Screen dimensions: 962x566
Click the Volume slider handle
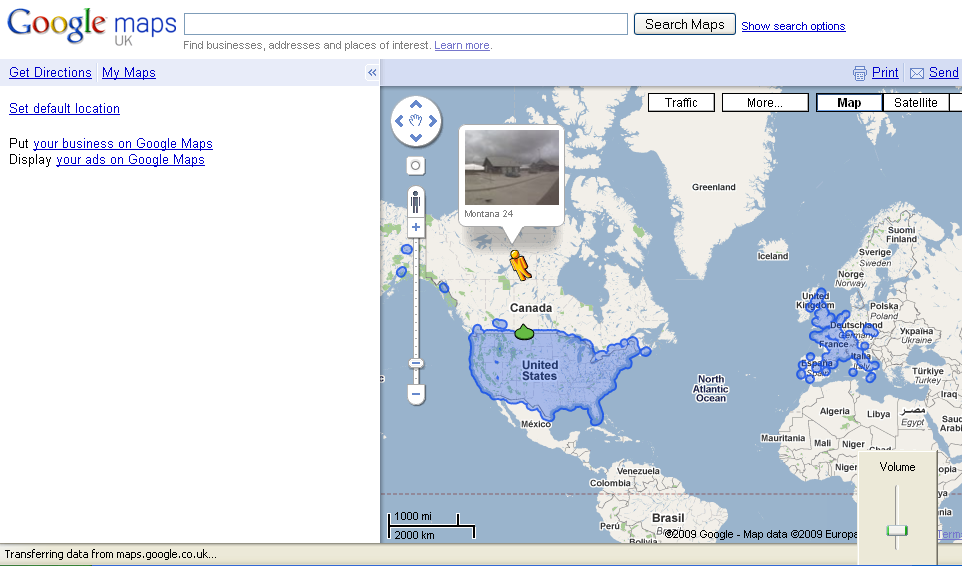tap(897, 530)
